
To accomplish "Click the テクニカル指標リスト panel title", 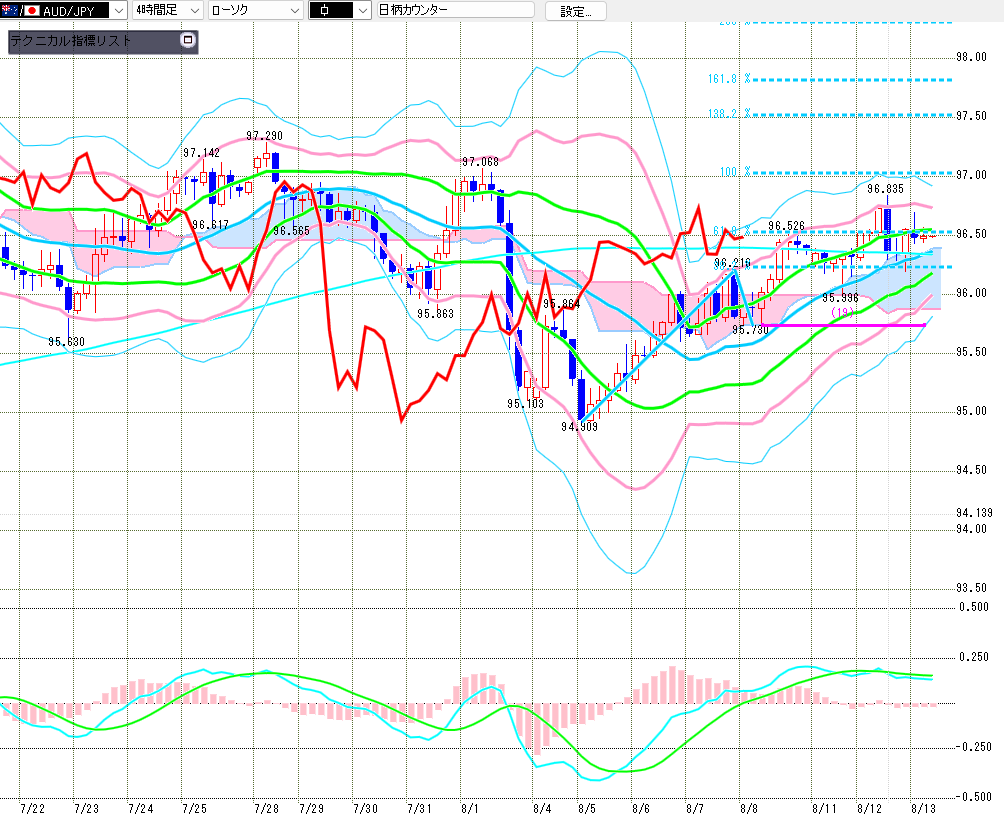I will 71,41.
